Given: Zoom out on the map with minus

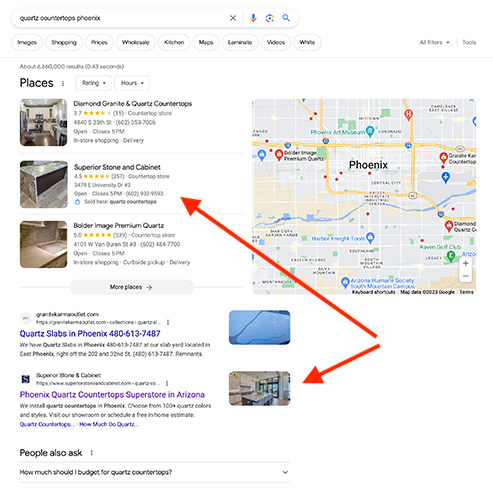Looking at the screenshot, I should (x=466, y=276).
